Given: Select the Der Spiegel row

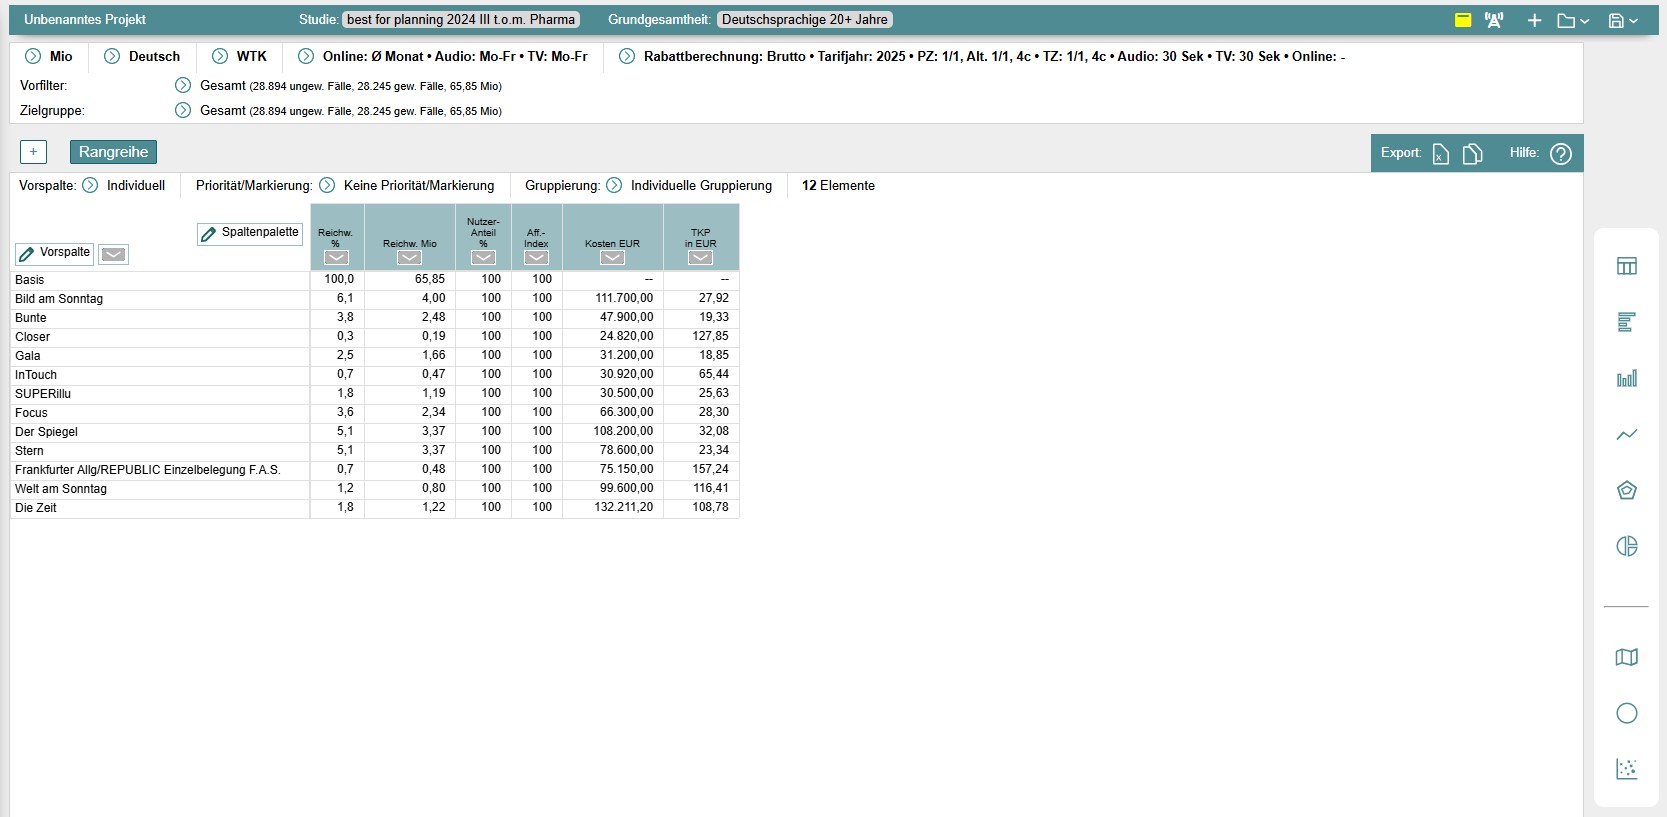Looking at the screenshot, I should tap(46, 432).
